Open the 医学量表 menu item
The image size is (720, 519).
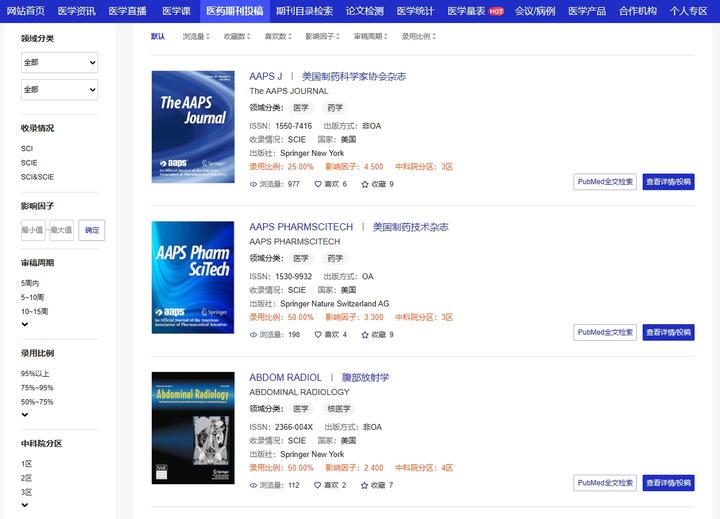point(467,11)
